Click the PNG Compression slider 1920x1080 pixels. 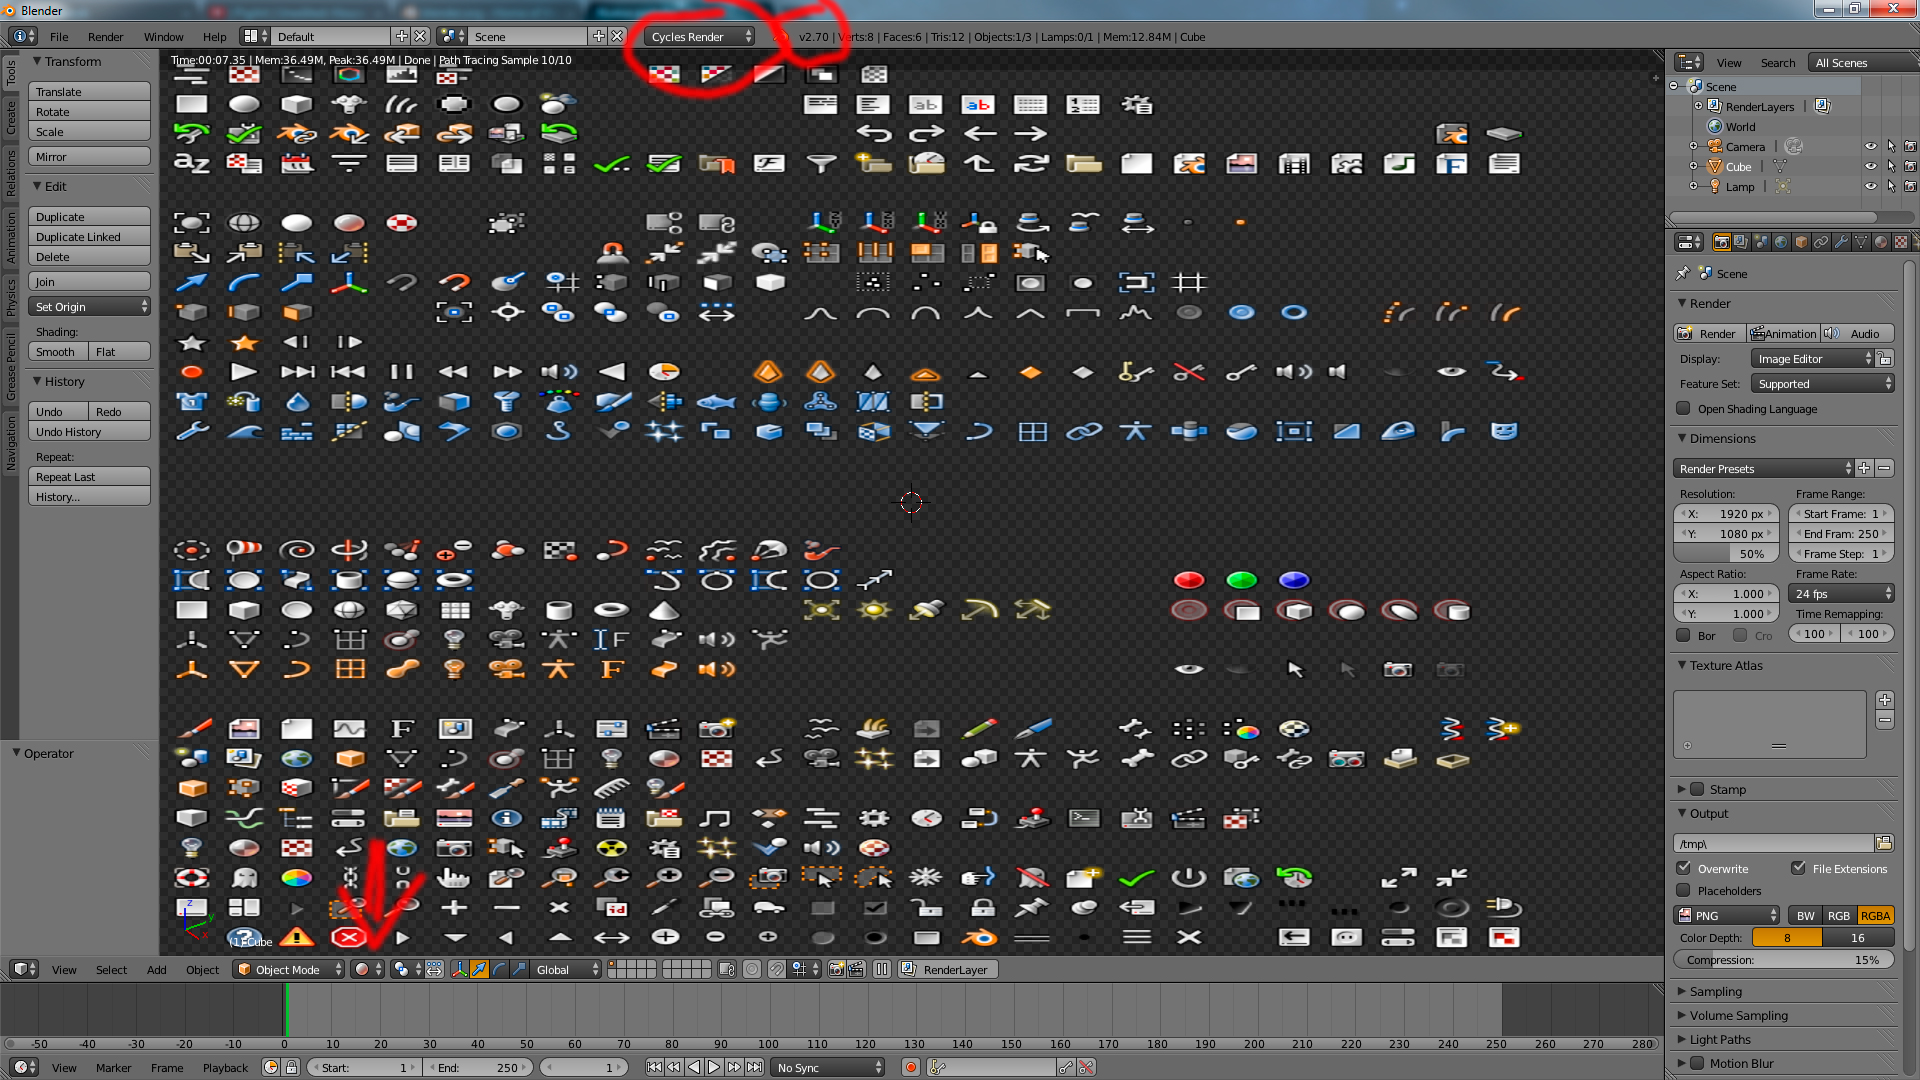(x=1783, y=959)
